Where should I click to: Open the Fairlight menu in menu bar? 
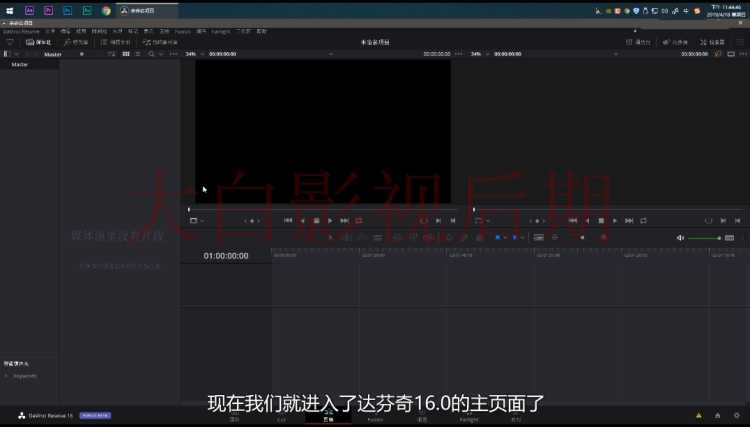pos(221,32)
